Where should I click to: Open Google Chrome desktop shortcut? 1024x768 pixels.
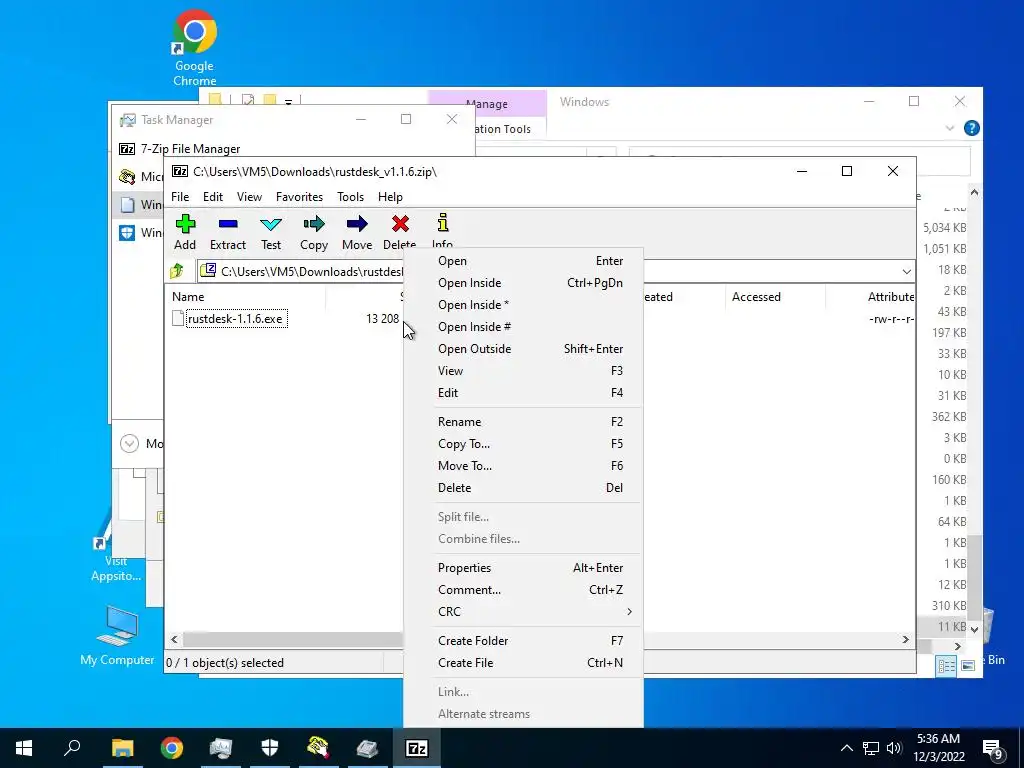[x=195, y=47]
